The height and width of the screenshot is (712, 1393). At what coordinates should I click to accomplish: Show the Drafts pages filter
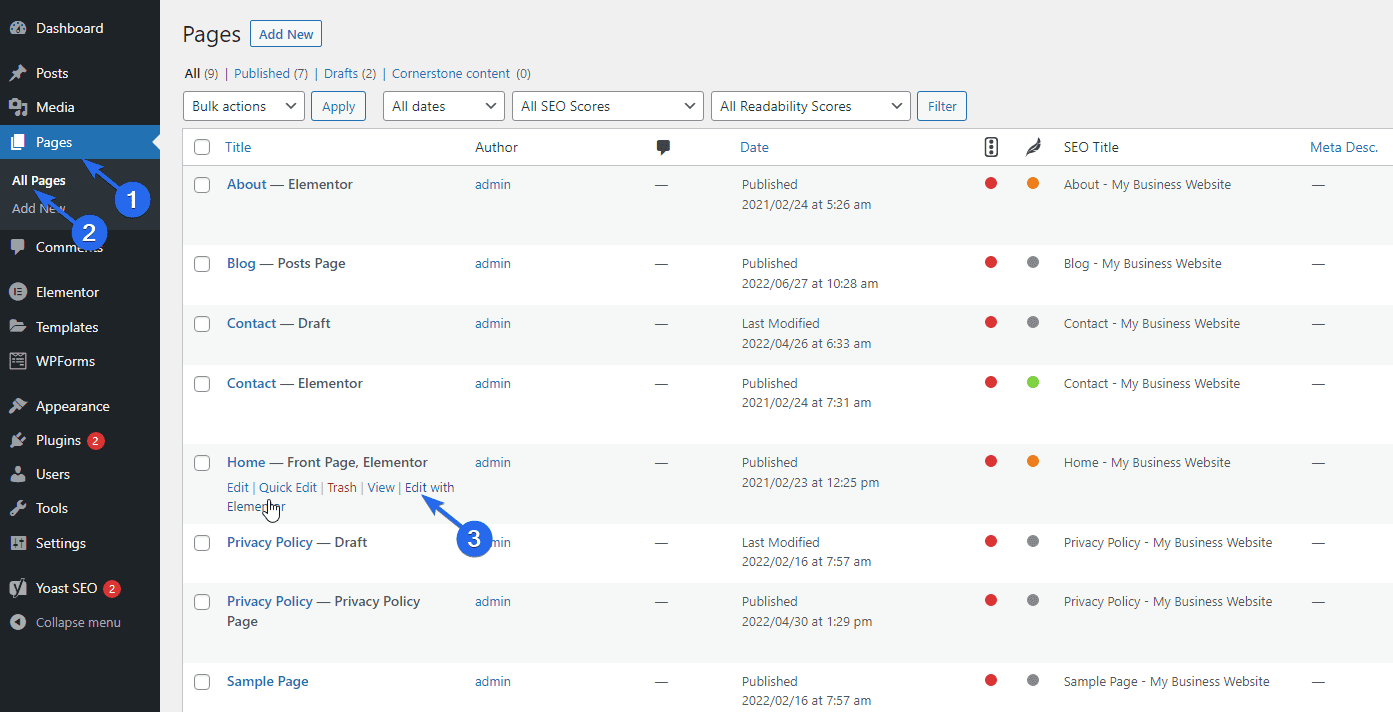tap(350, 73)
